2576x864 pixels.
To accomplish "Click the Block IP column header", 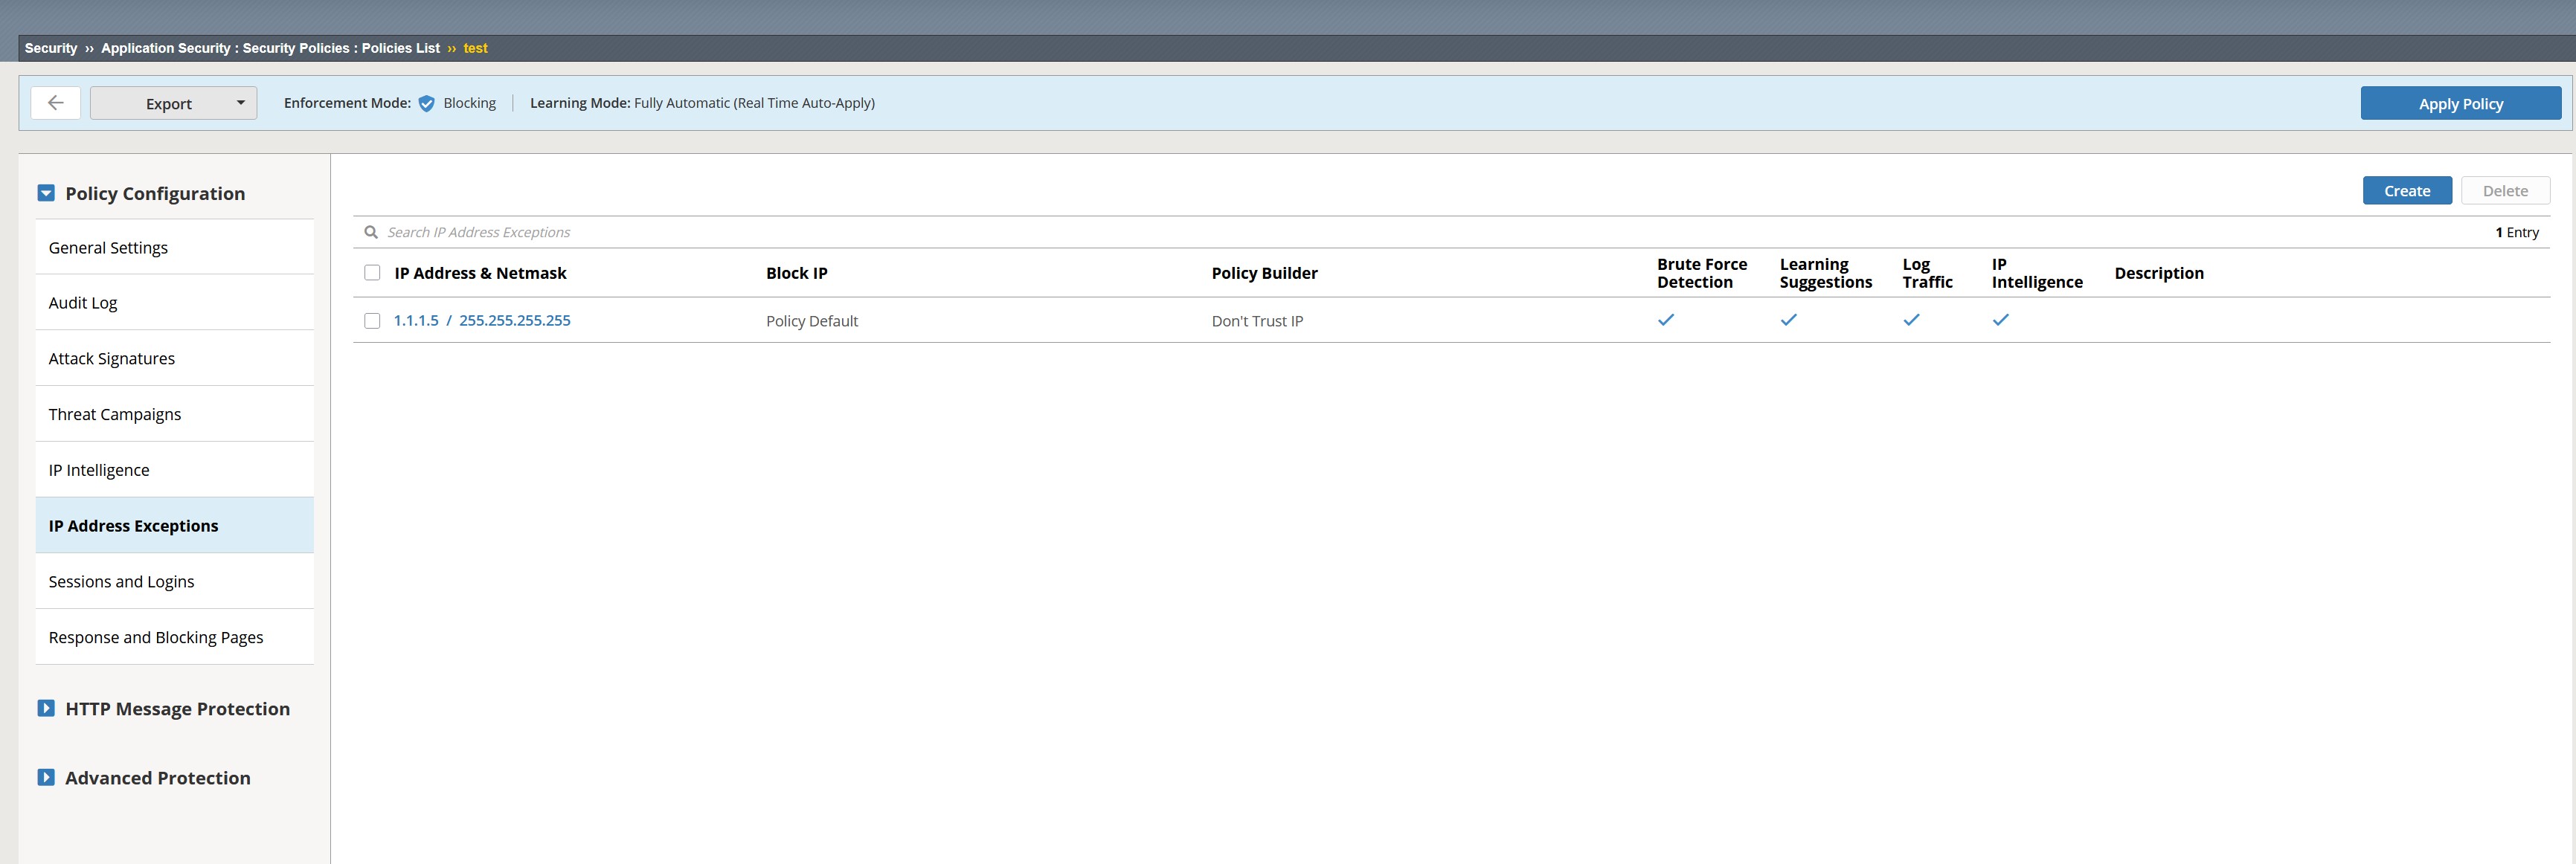I will [797, 273].
